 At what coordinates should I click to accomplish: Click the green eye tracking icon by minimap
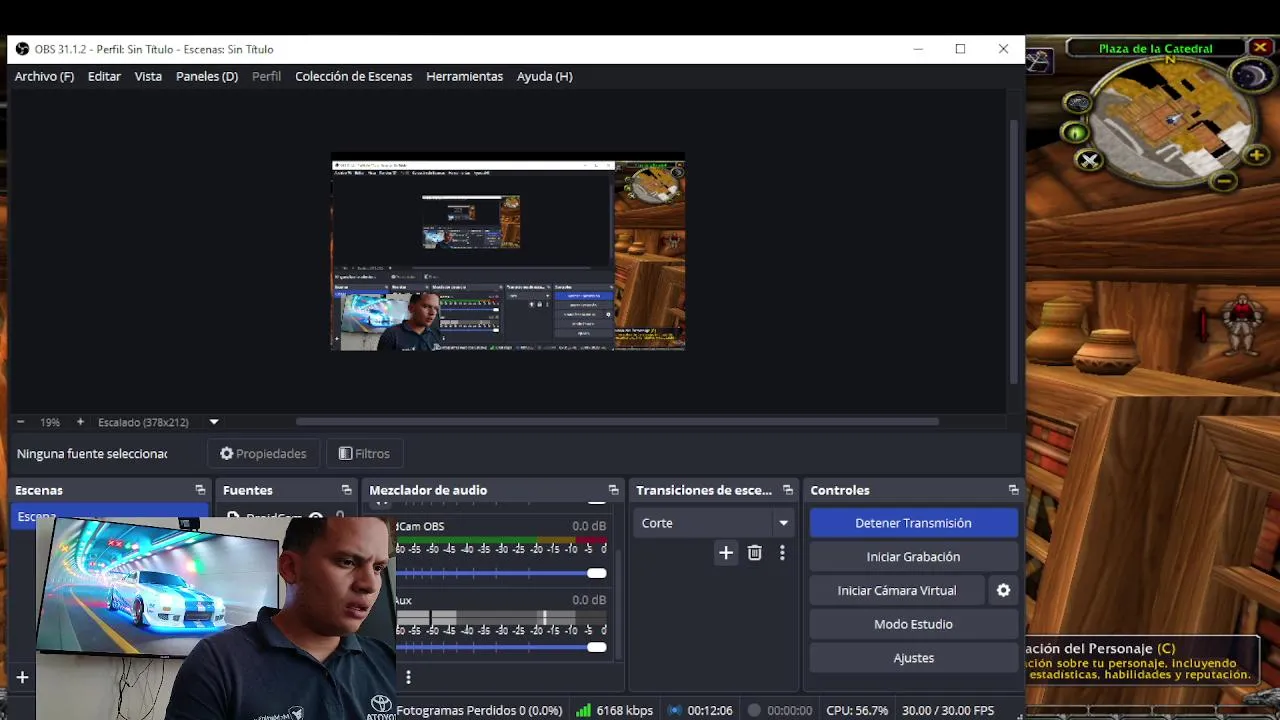(1076, 132)
